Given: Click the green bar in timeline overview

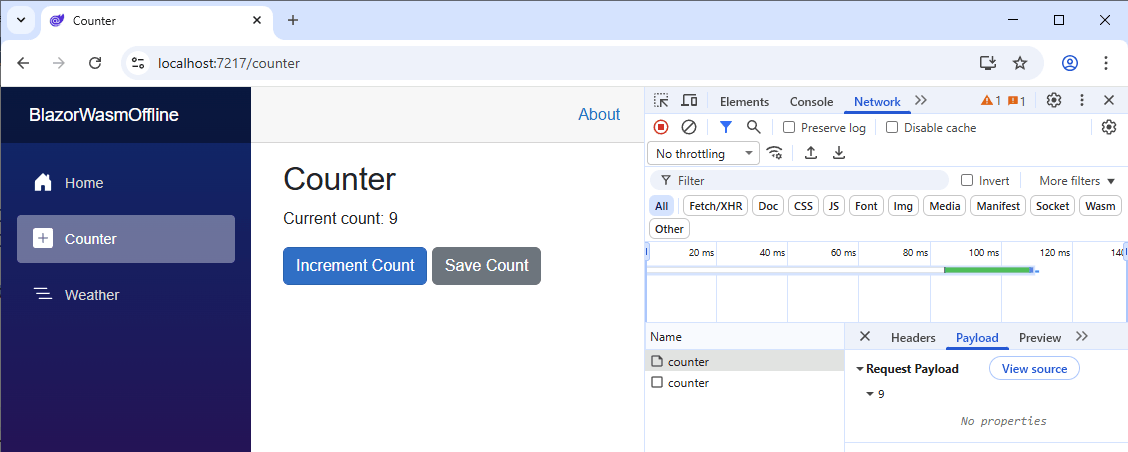Looking at the screenshot, I should click(x=988, y=270).
